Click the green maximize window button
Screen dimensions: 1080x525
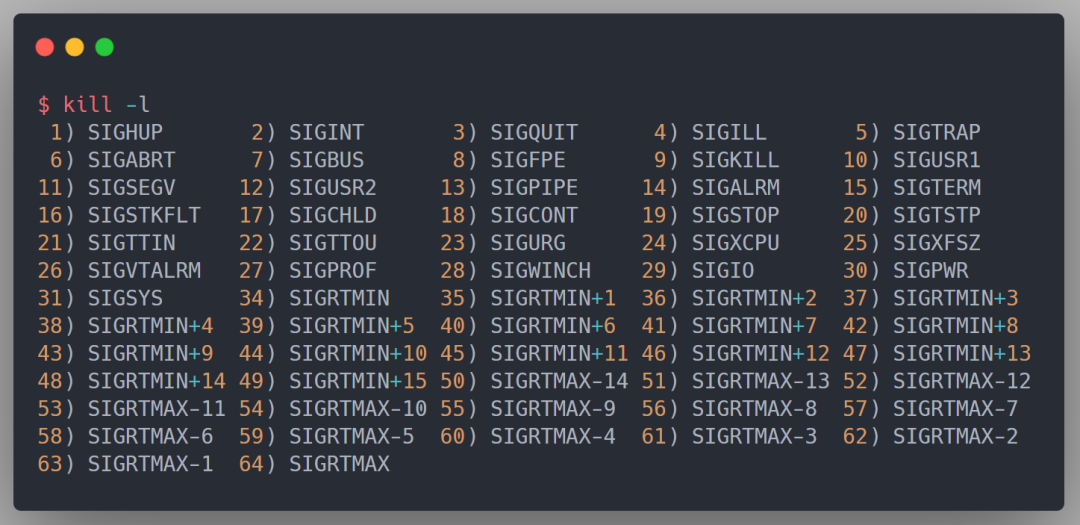(x=104, y=47)
